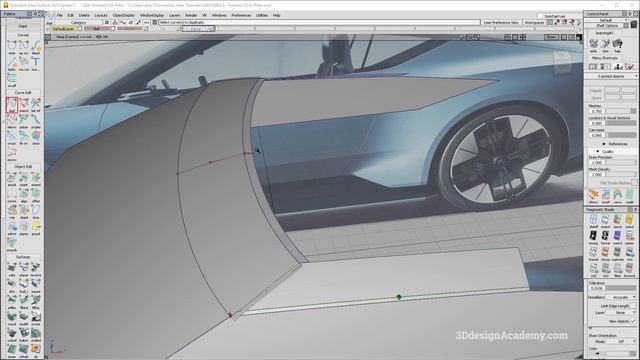
Task: Click the Draw Precision slider
Action: point(620,162)
